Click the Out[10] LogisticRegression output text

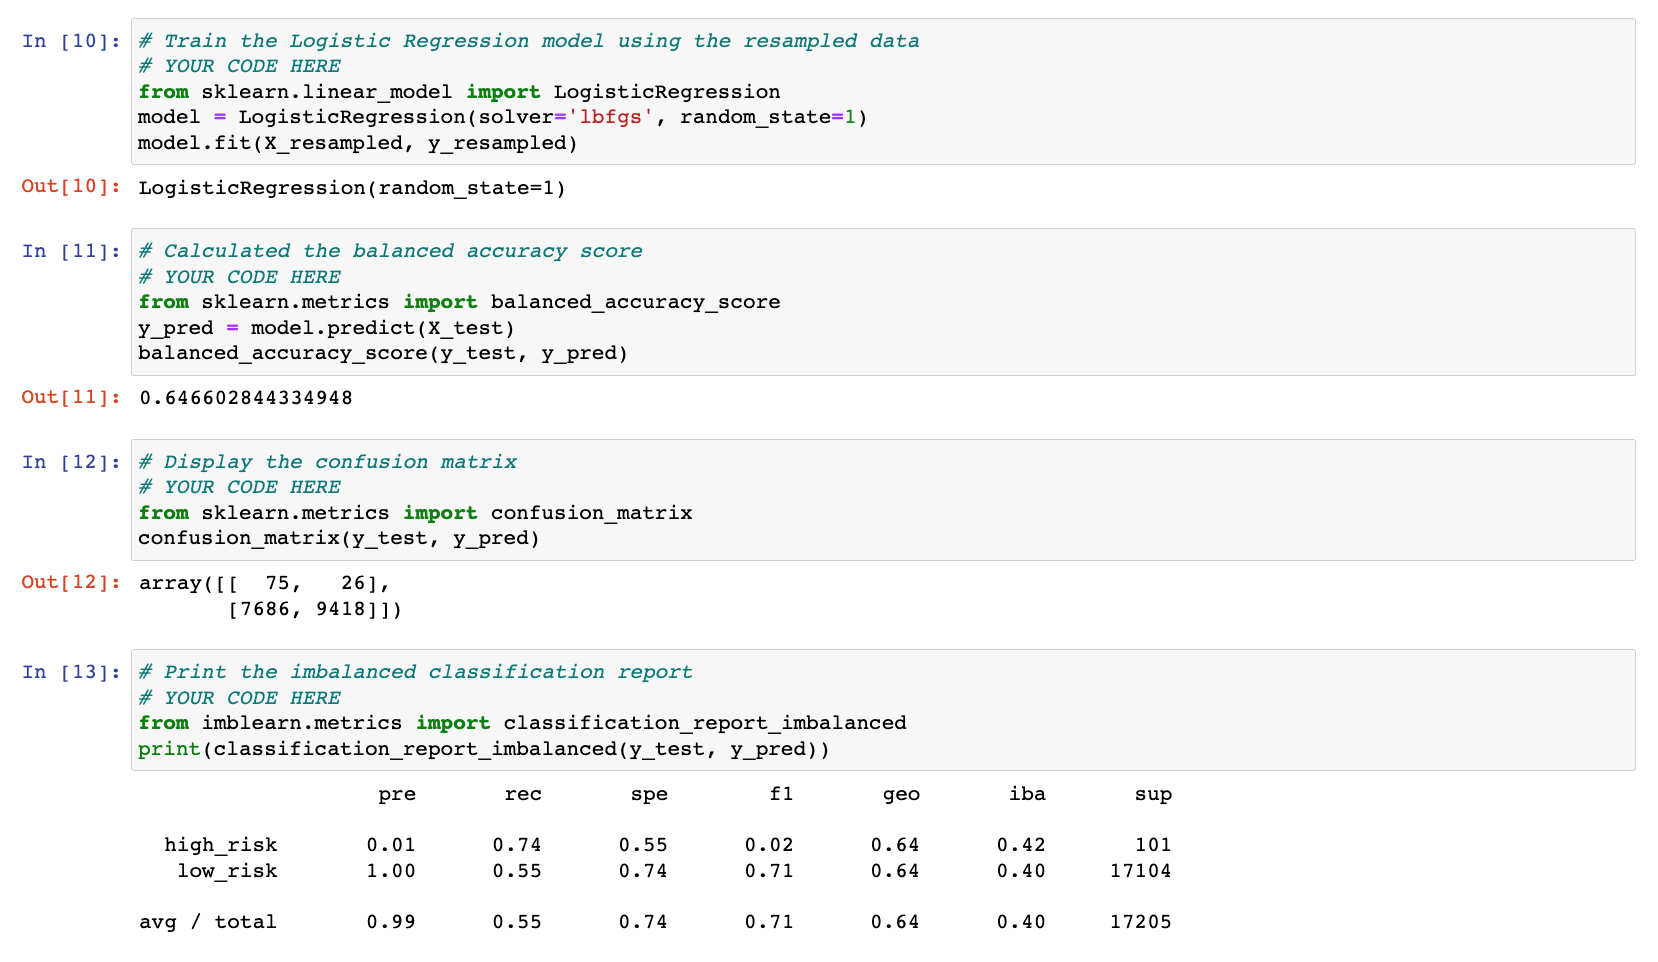click(x=352, y=188)
